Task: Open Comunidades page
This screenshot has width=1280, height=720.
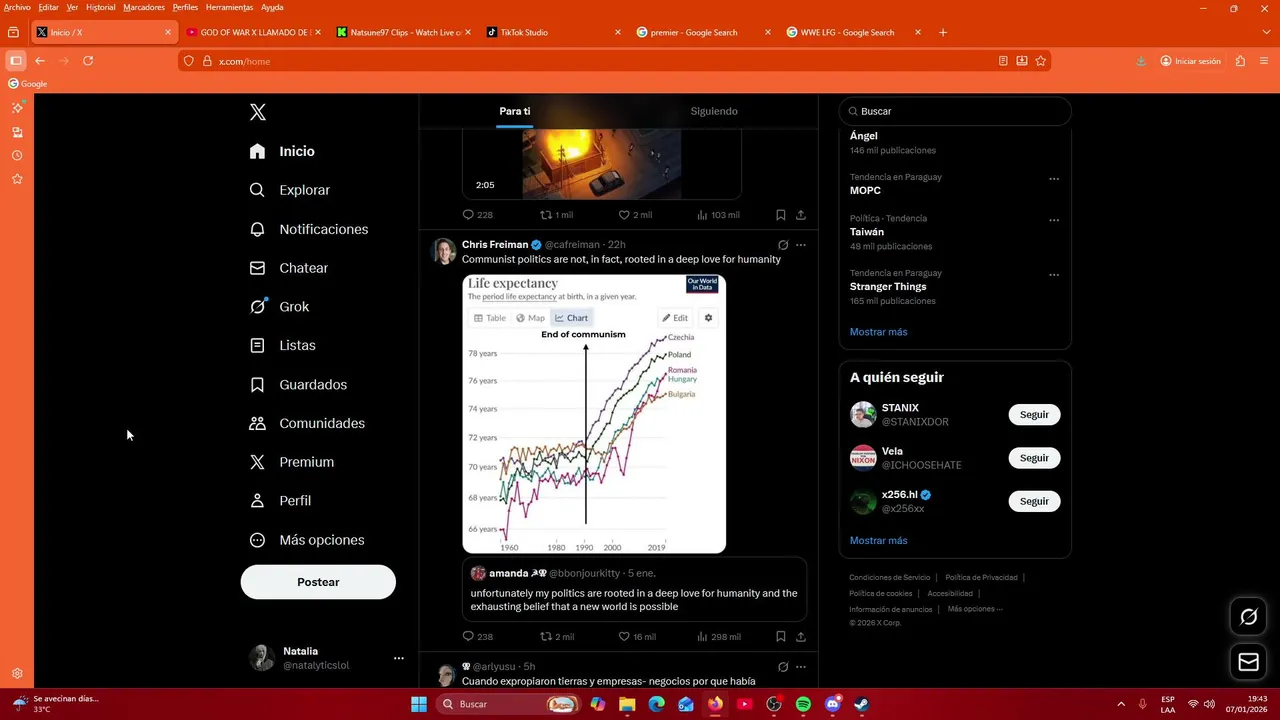Action: 307,423
